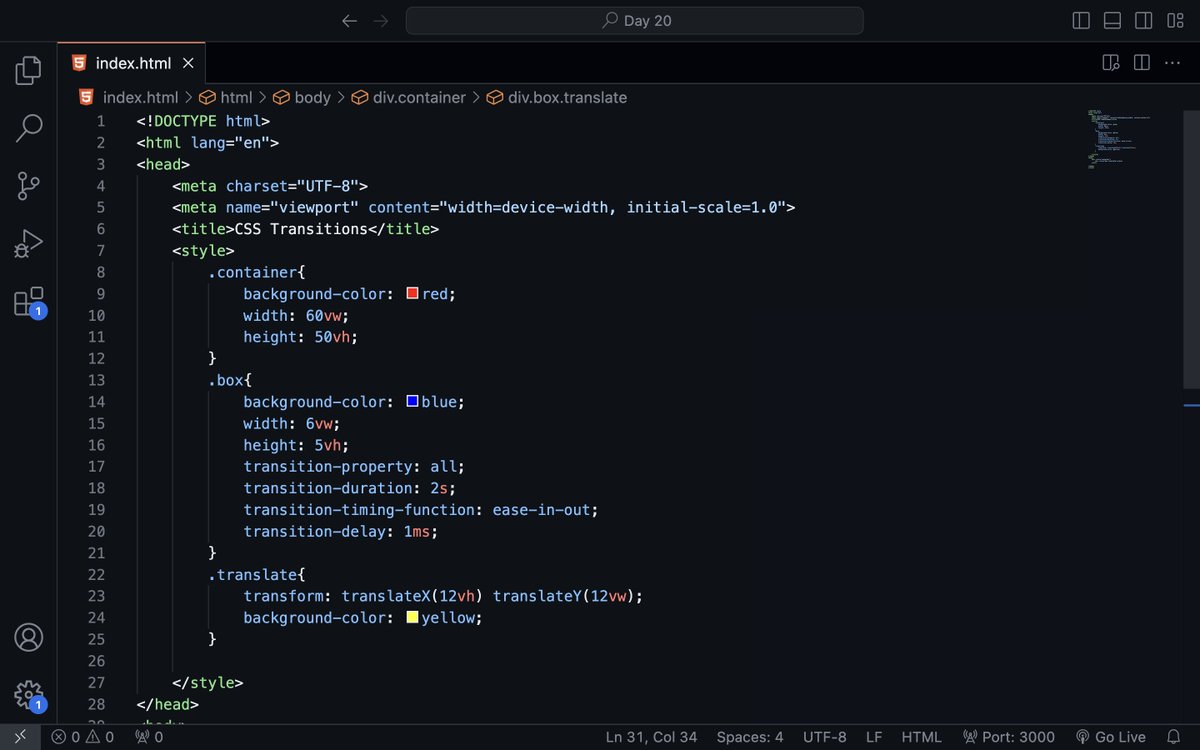Open remote window button in status bar

point(20,737)
